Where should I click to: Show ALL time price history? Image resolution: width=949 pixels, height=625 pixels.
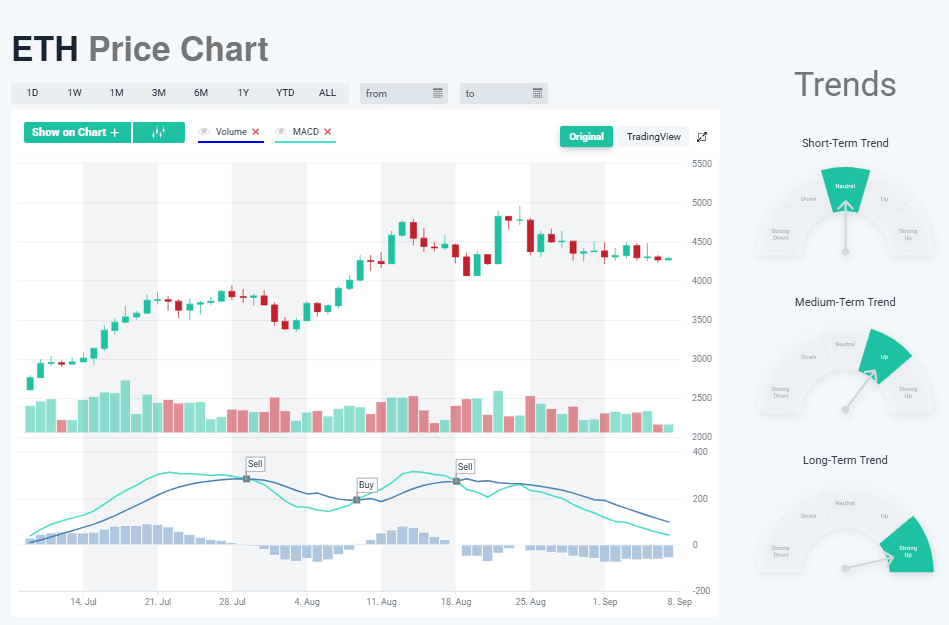click(327, 93)
